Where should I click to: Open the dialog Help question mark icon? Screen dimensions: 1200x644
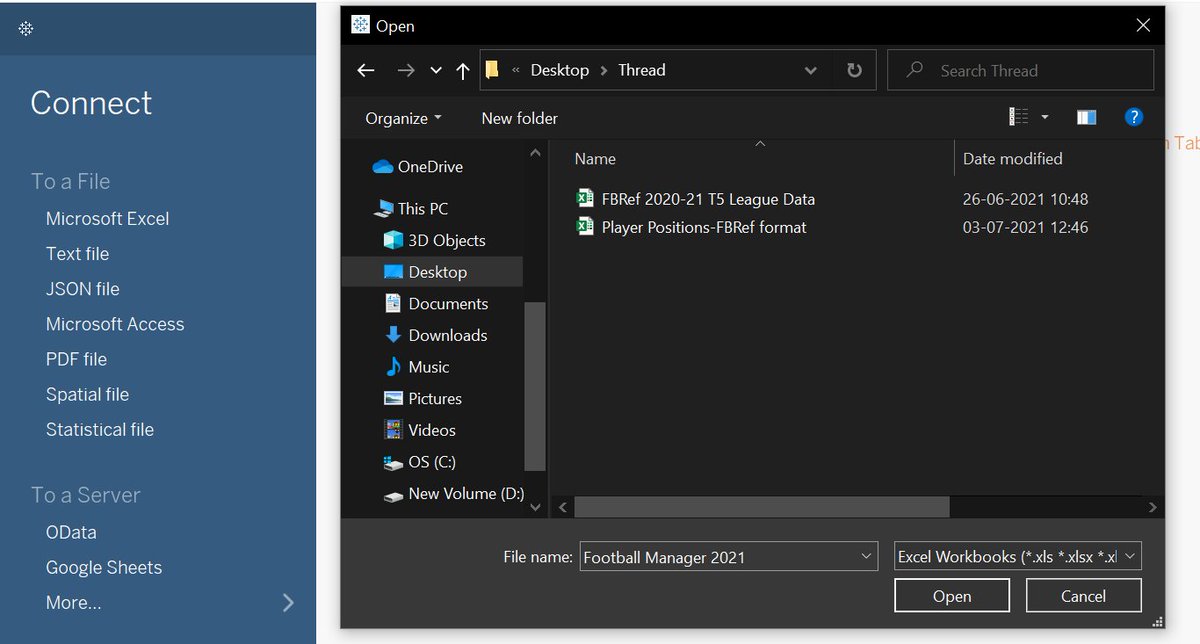1134,117
